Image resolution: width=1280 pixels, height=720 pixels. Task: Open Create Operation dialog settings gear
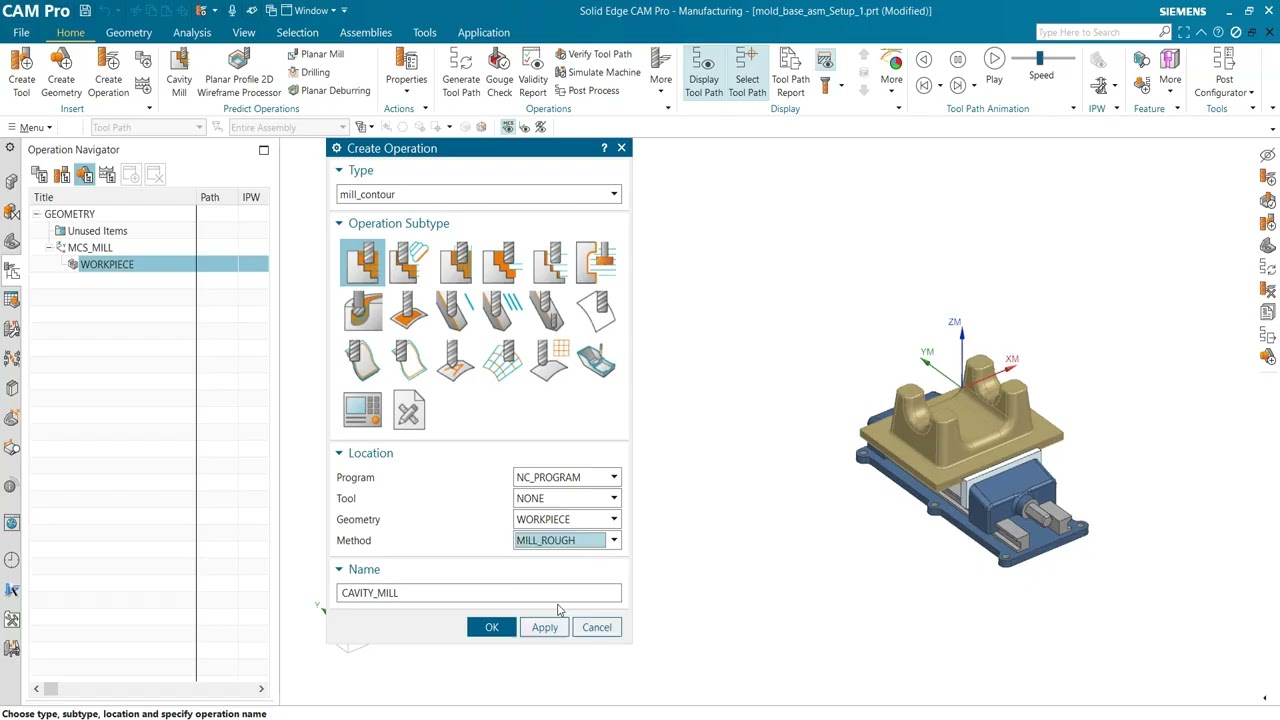click(x=336, y=148)
